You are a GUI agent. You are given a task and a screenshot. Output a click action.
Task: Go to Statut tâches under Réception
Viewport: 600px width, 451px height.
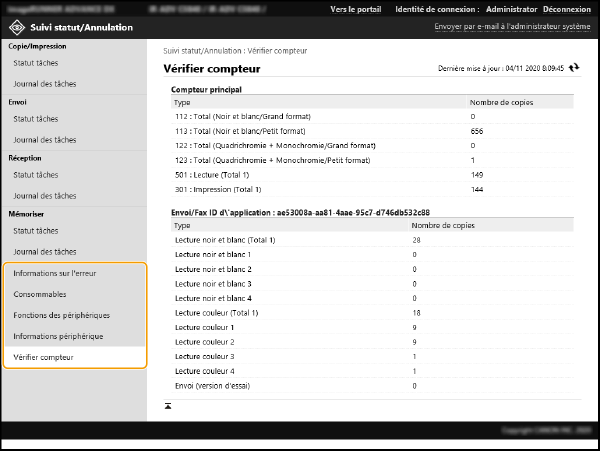[x=35, y=175]
